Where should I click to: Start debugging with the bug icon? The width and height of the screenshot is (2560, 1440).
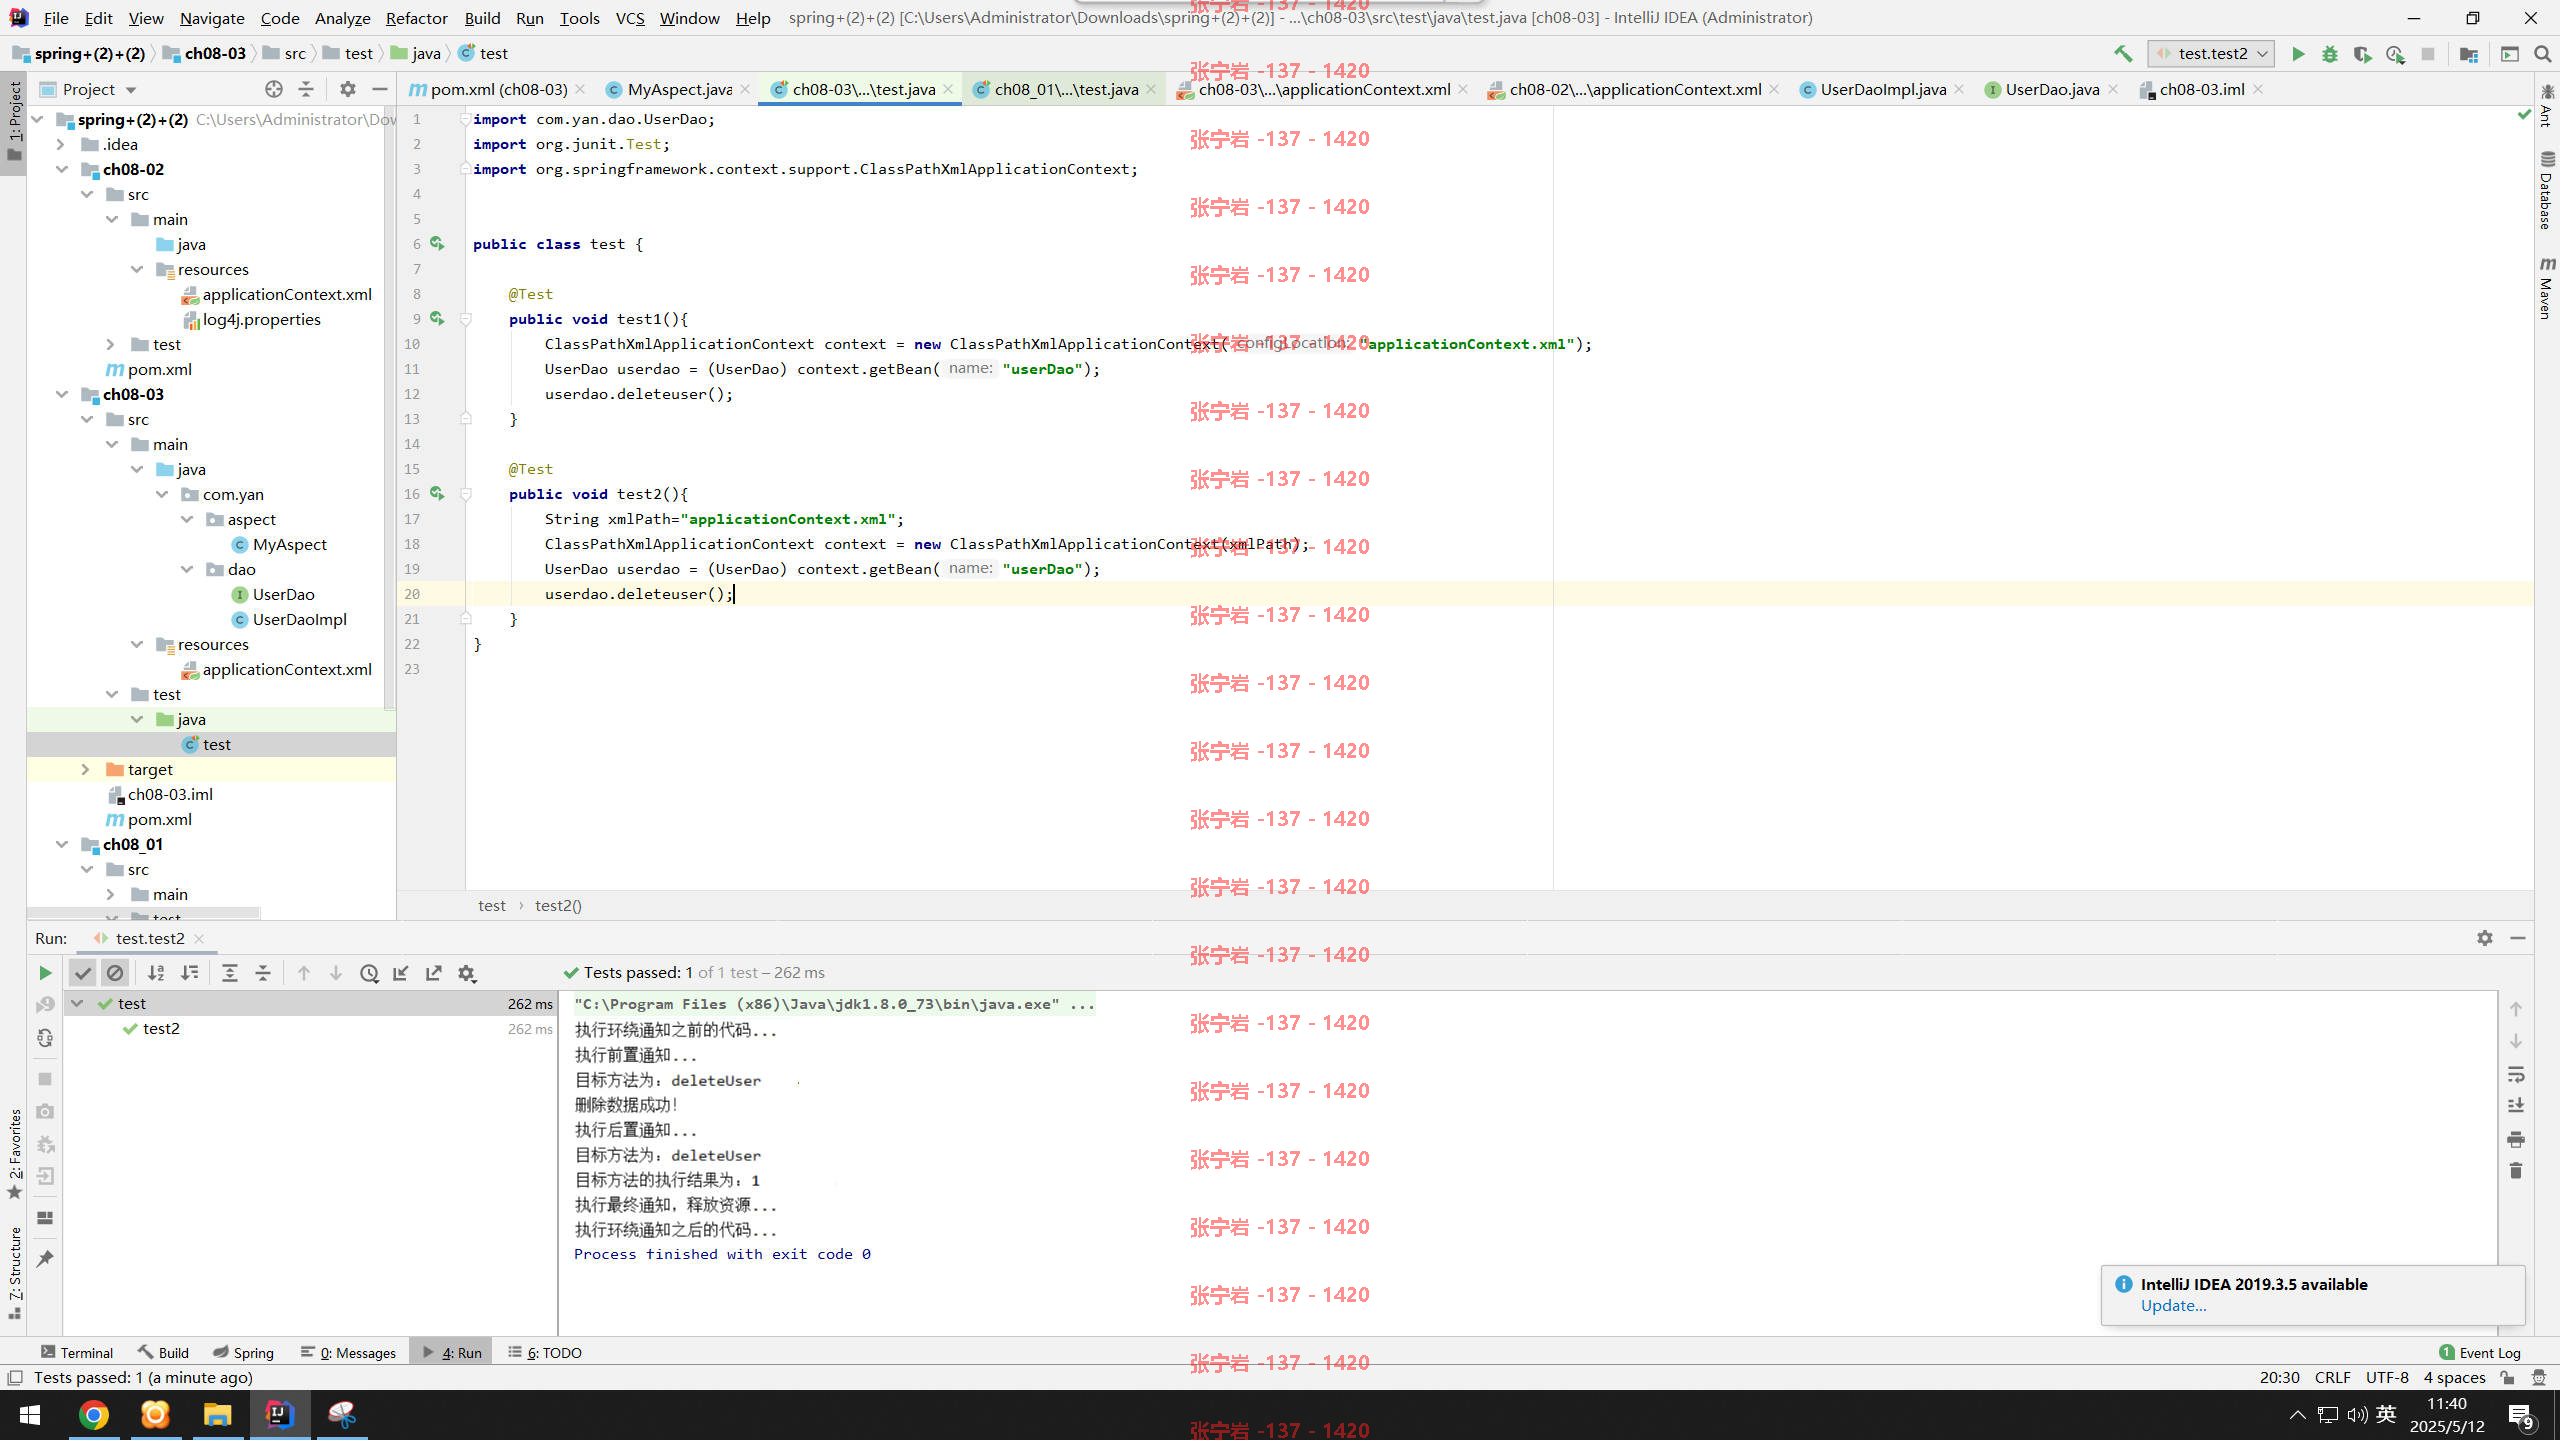pyautogui.click(x=2330, y=54)
